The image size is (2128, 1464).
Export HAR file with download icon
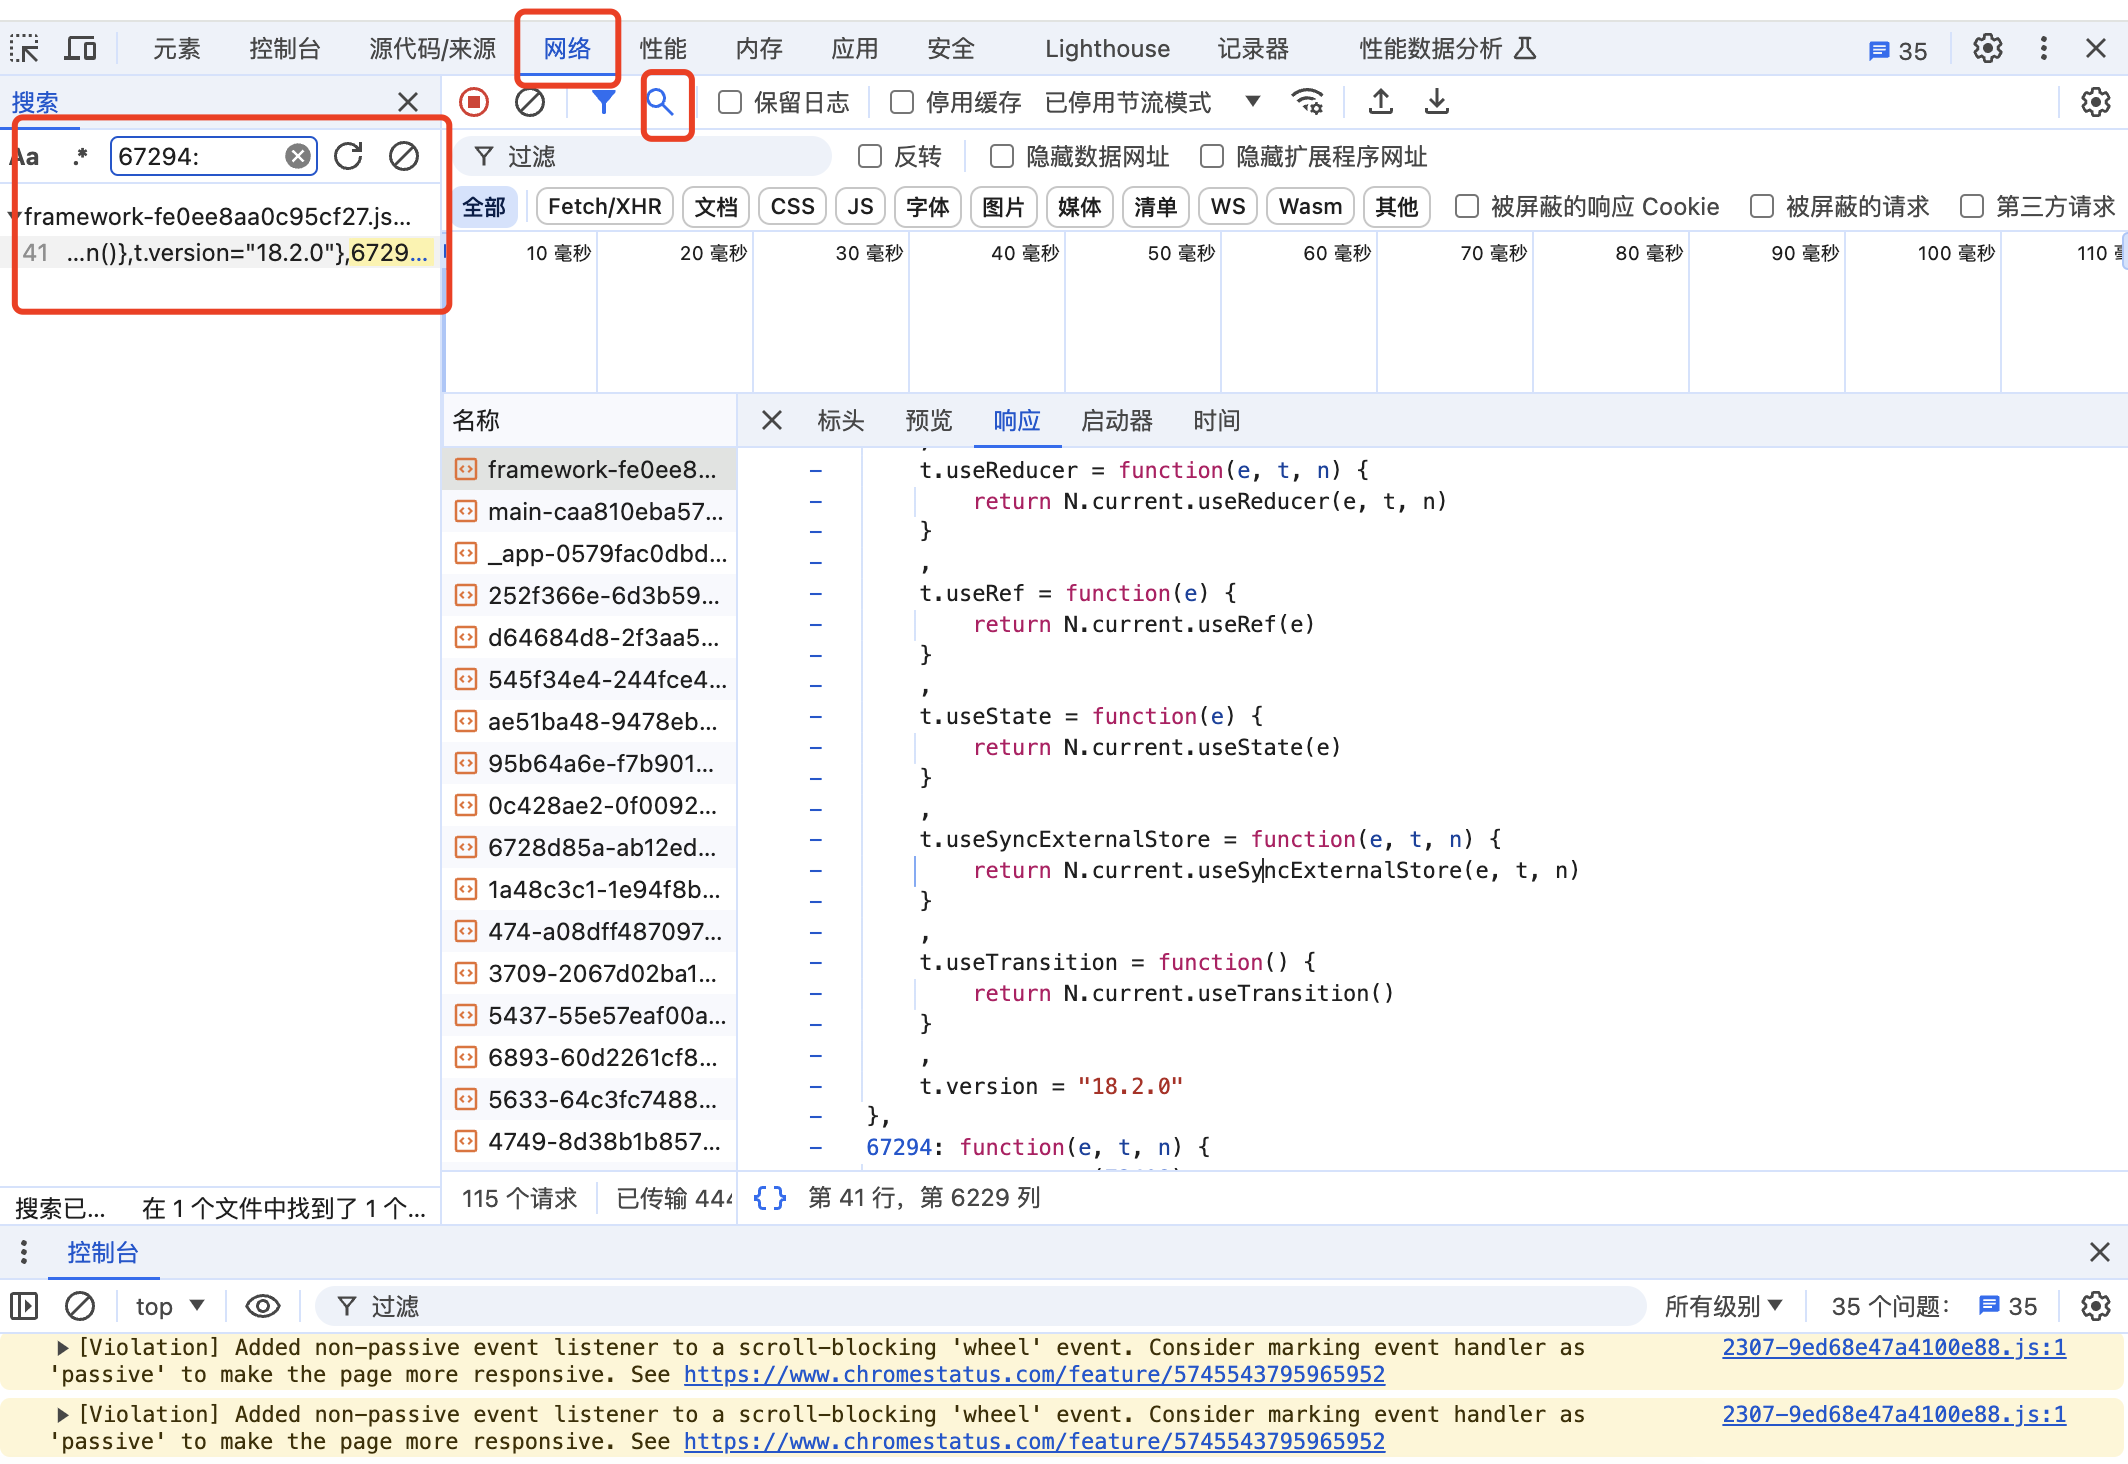(x=1436, y=102)
